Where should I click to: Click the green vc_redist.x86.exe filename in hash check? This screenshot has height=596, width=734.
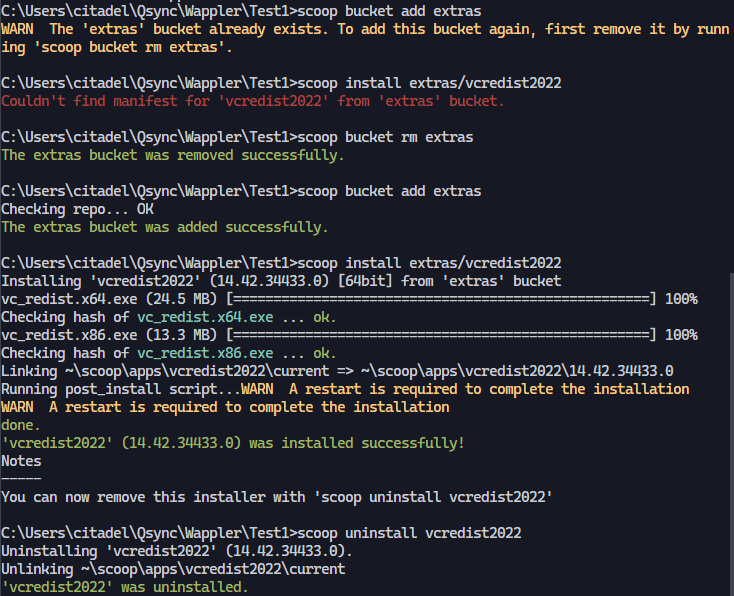205,353
